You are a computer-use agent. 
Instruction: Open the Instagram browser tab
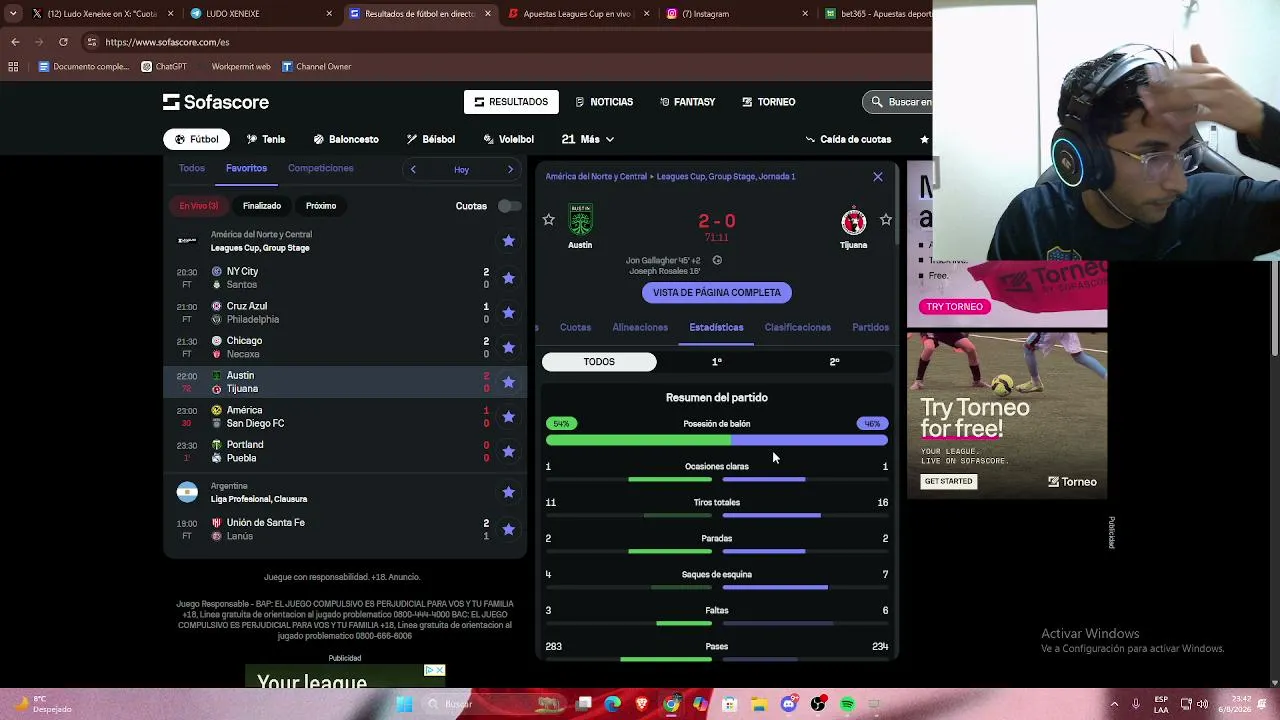736,14
